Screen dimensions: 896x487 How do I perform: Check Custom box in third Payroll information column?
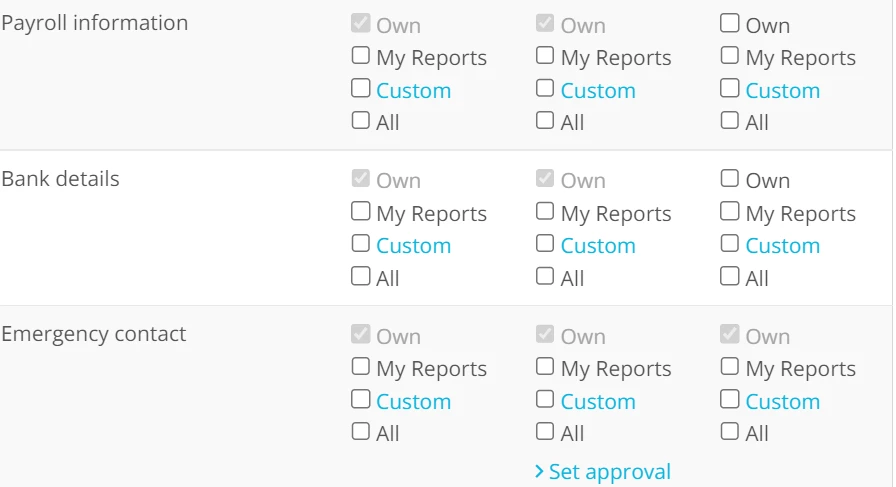coord(730,88)
